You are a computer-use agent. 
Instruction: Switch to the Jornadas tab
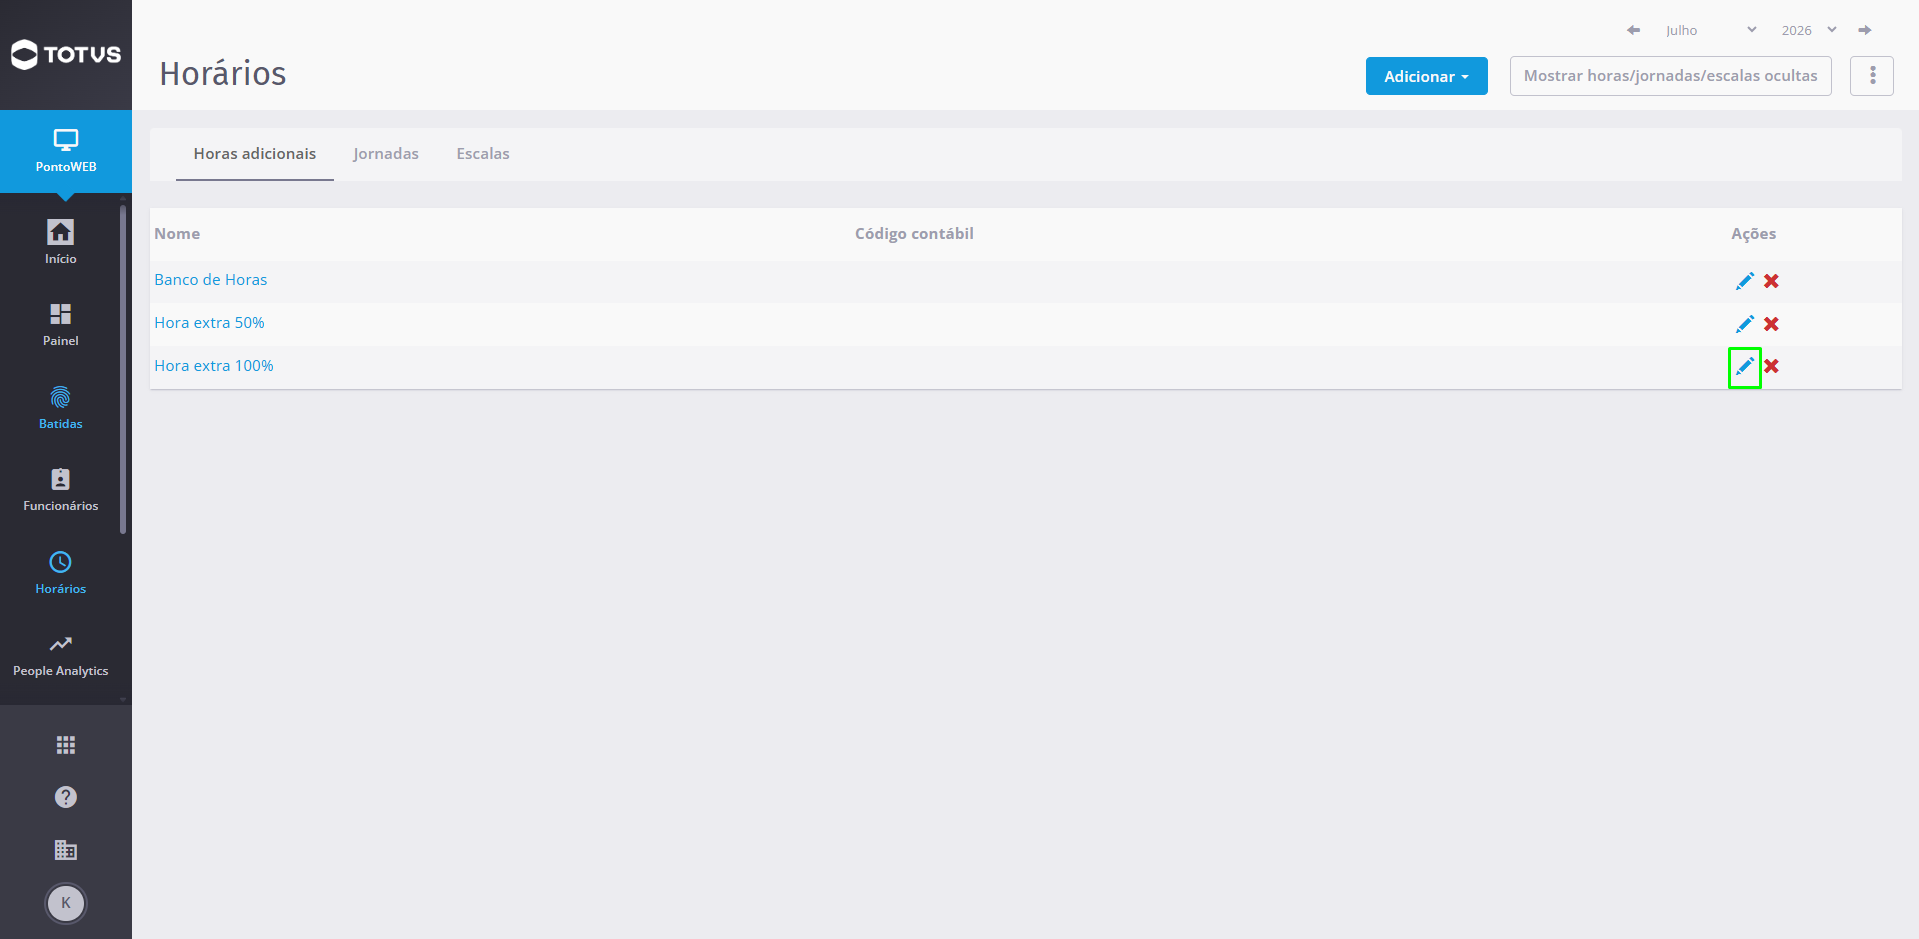pyautogui.click(x=386, y=154)
